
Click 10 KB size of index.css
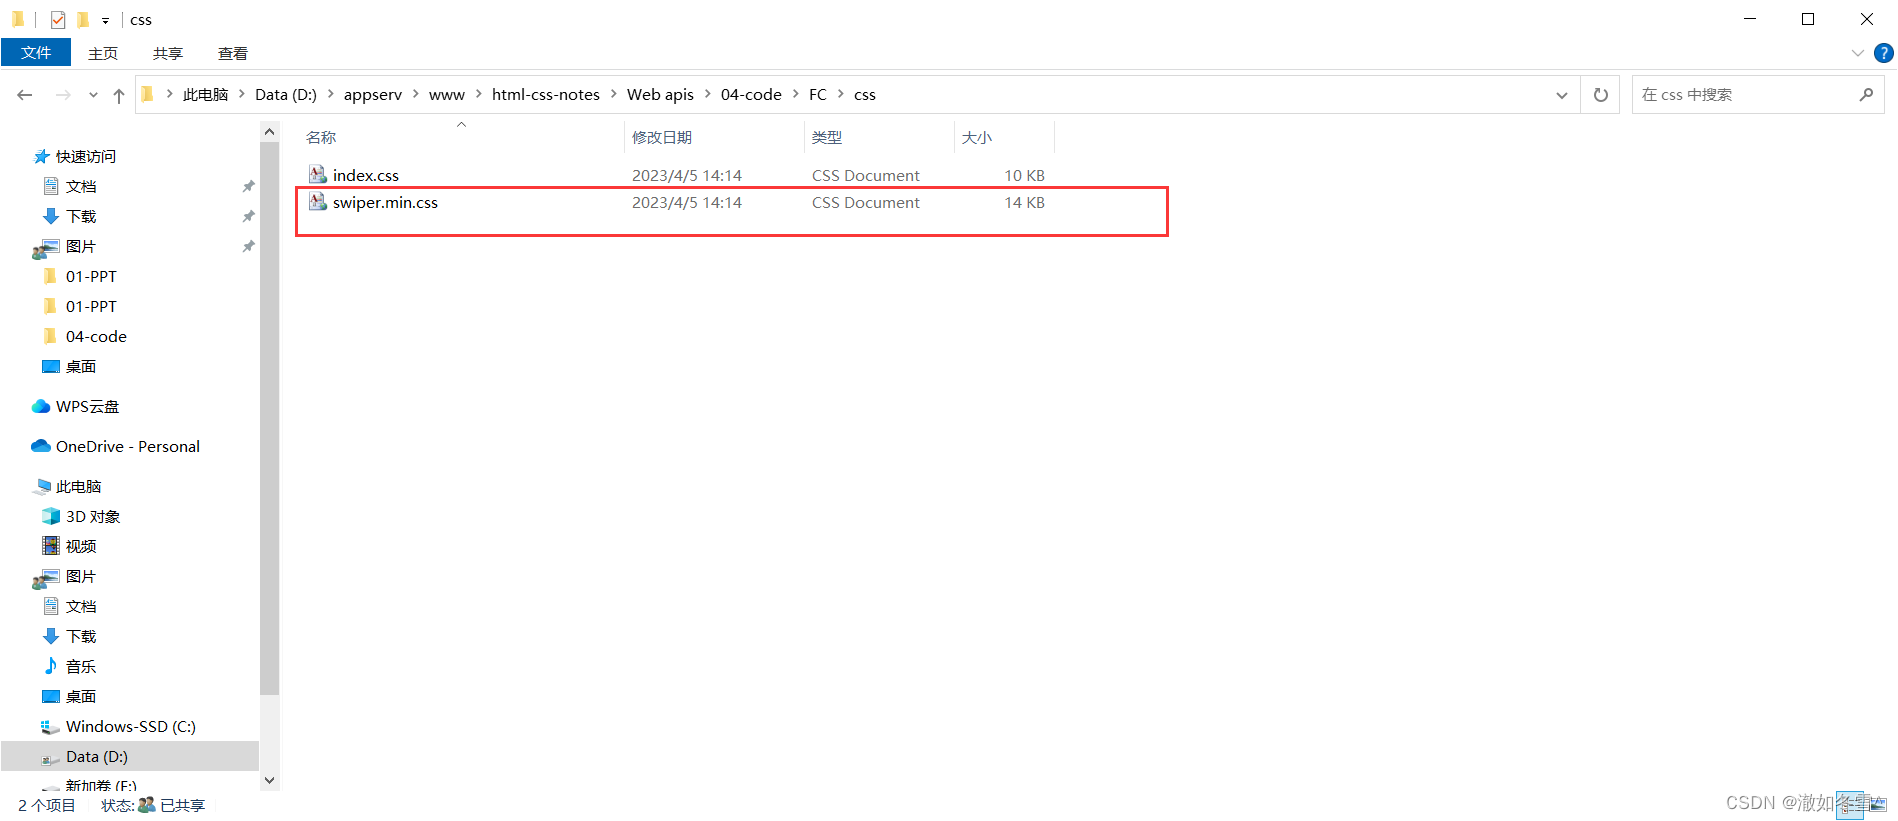pyautogui.click(x=1024, y=175)
